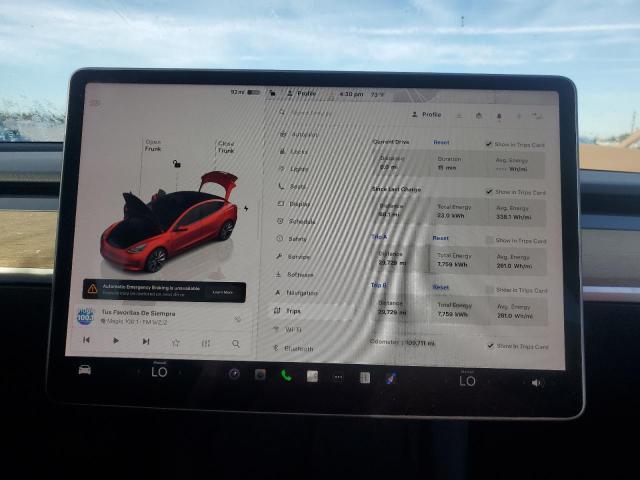Select Navigation in the settings menu
Viewport: 640px width, 480px height.
point(301,292)
